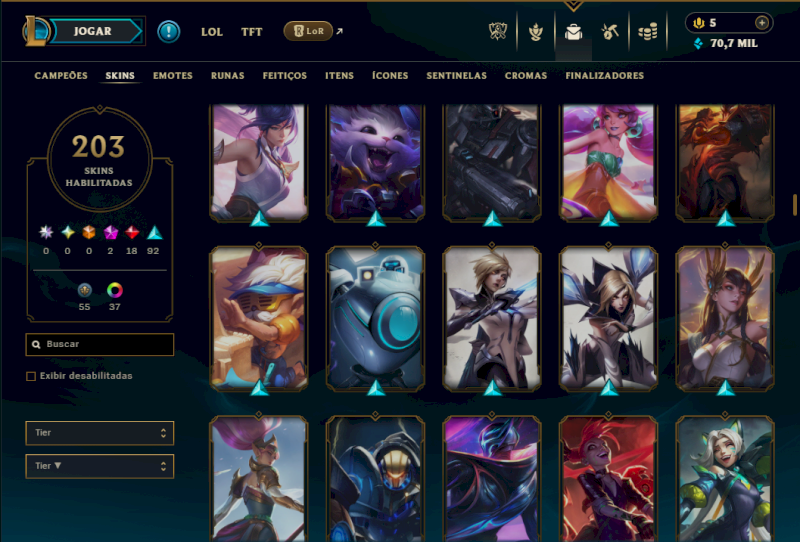800x542 pixels.
Task: Click the plus icon to buy RP
Action: point(762,22)
